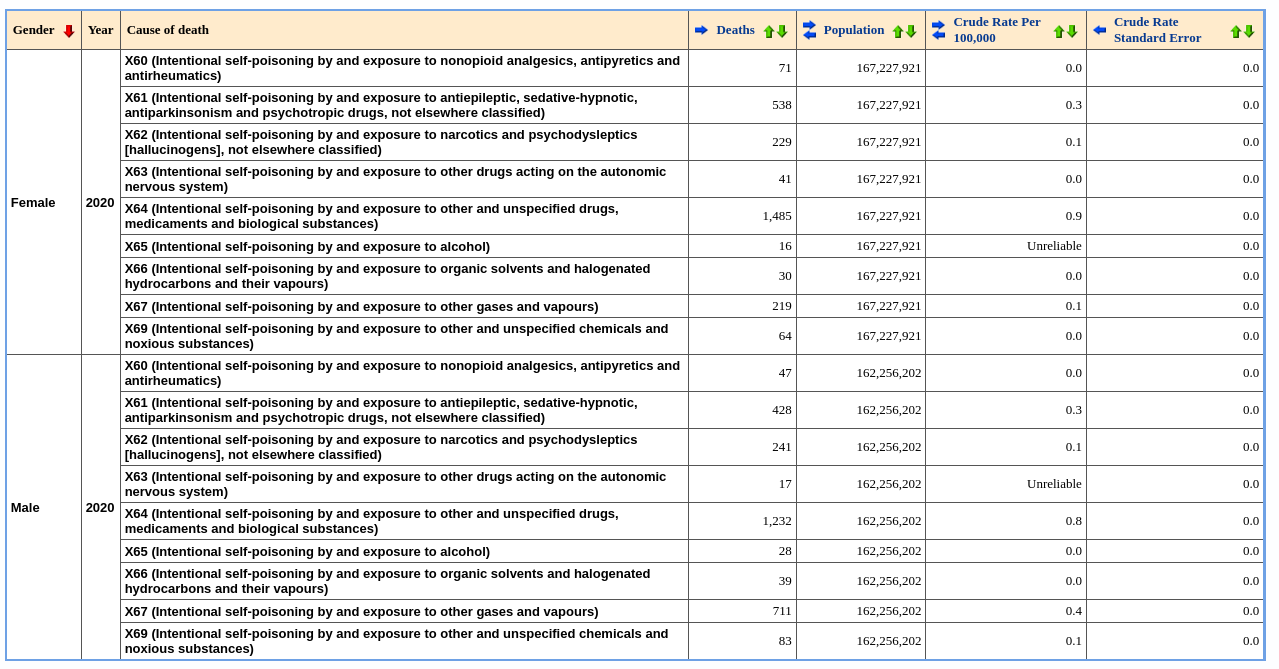
Task: Sort Deaths ascending with green up arrow
Action: (x=769, y=31)
